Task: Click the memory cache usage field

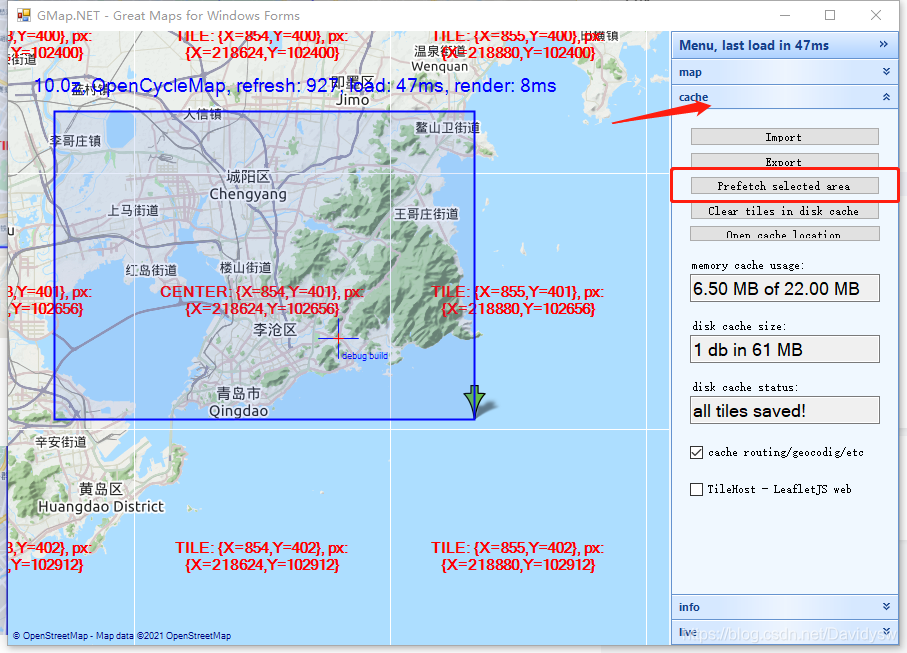Action: [x=784, y=288]
